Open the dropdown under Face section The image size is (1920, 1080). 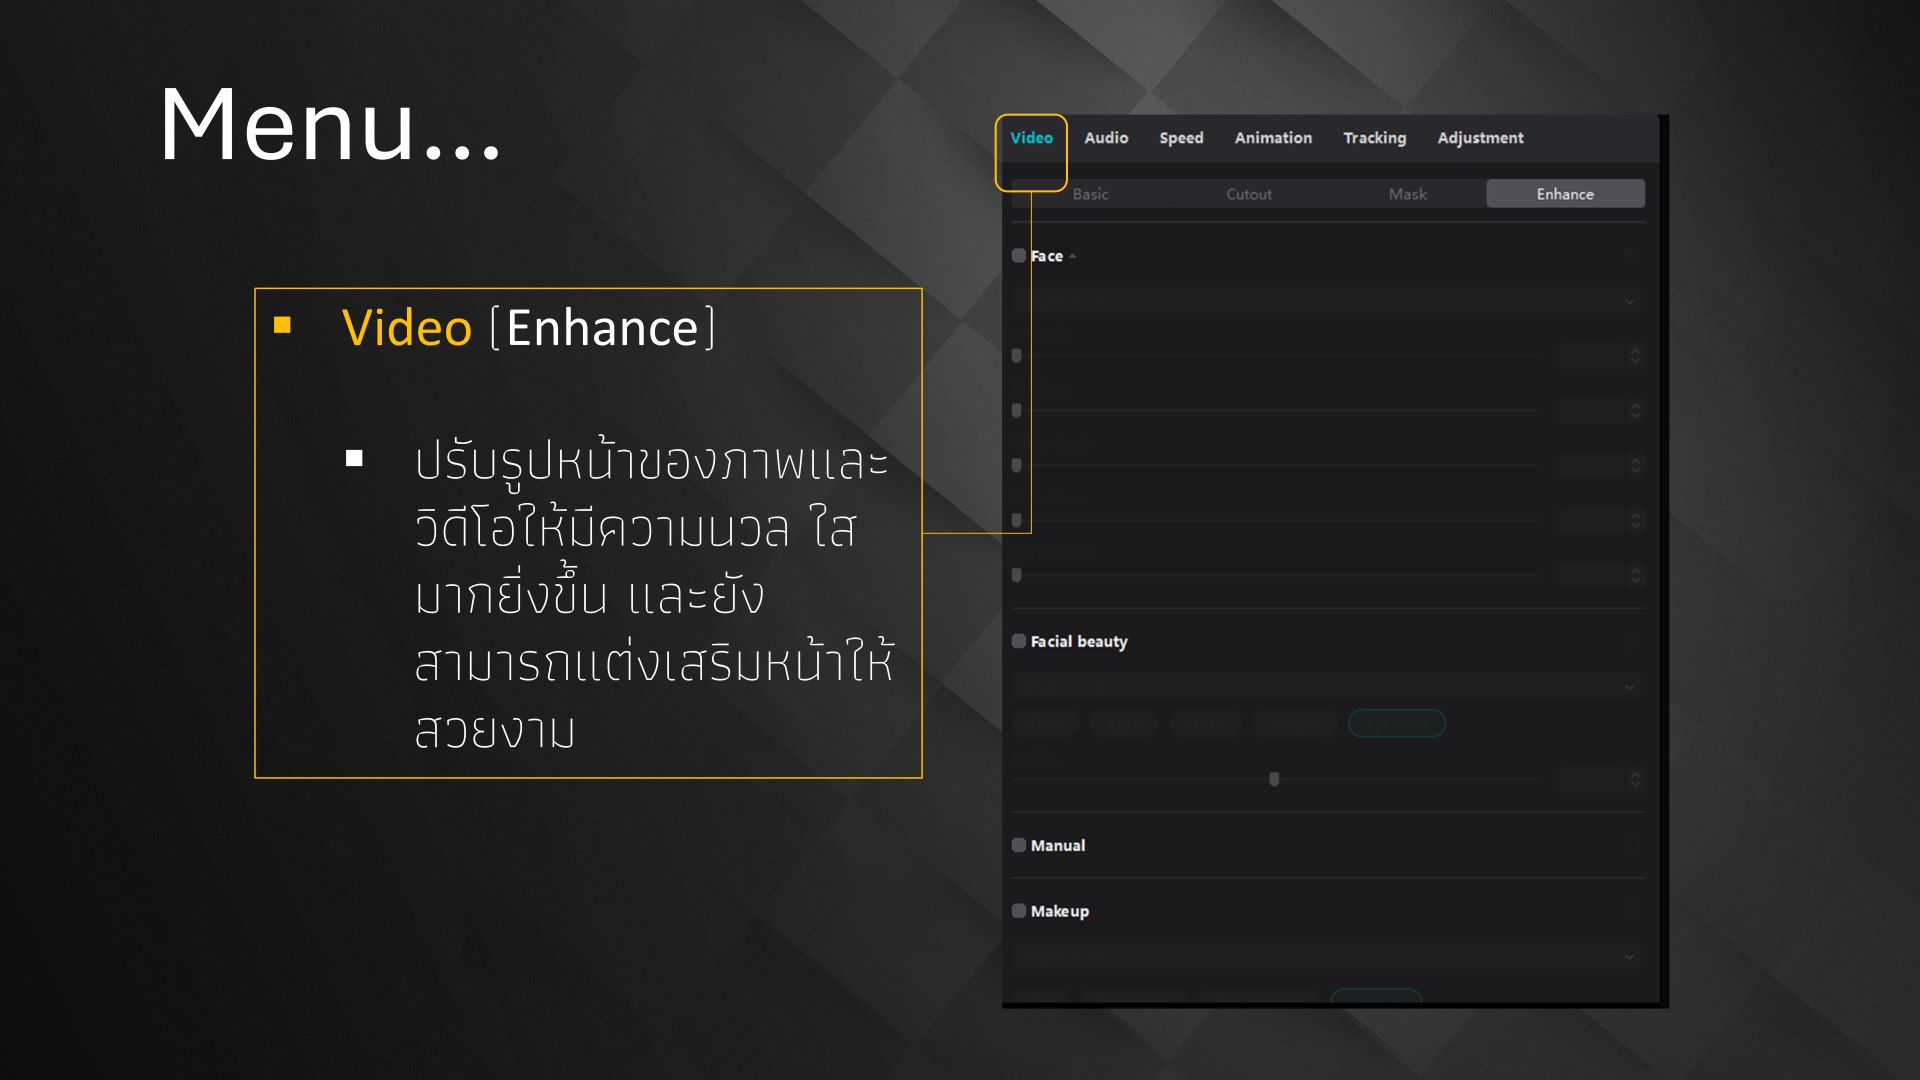point(1629,301)
